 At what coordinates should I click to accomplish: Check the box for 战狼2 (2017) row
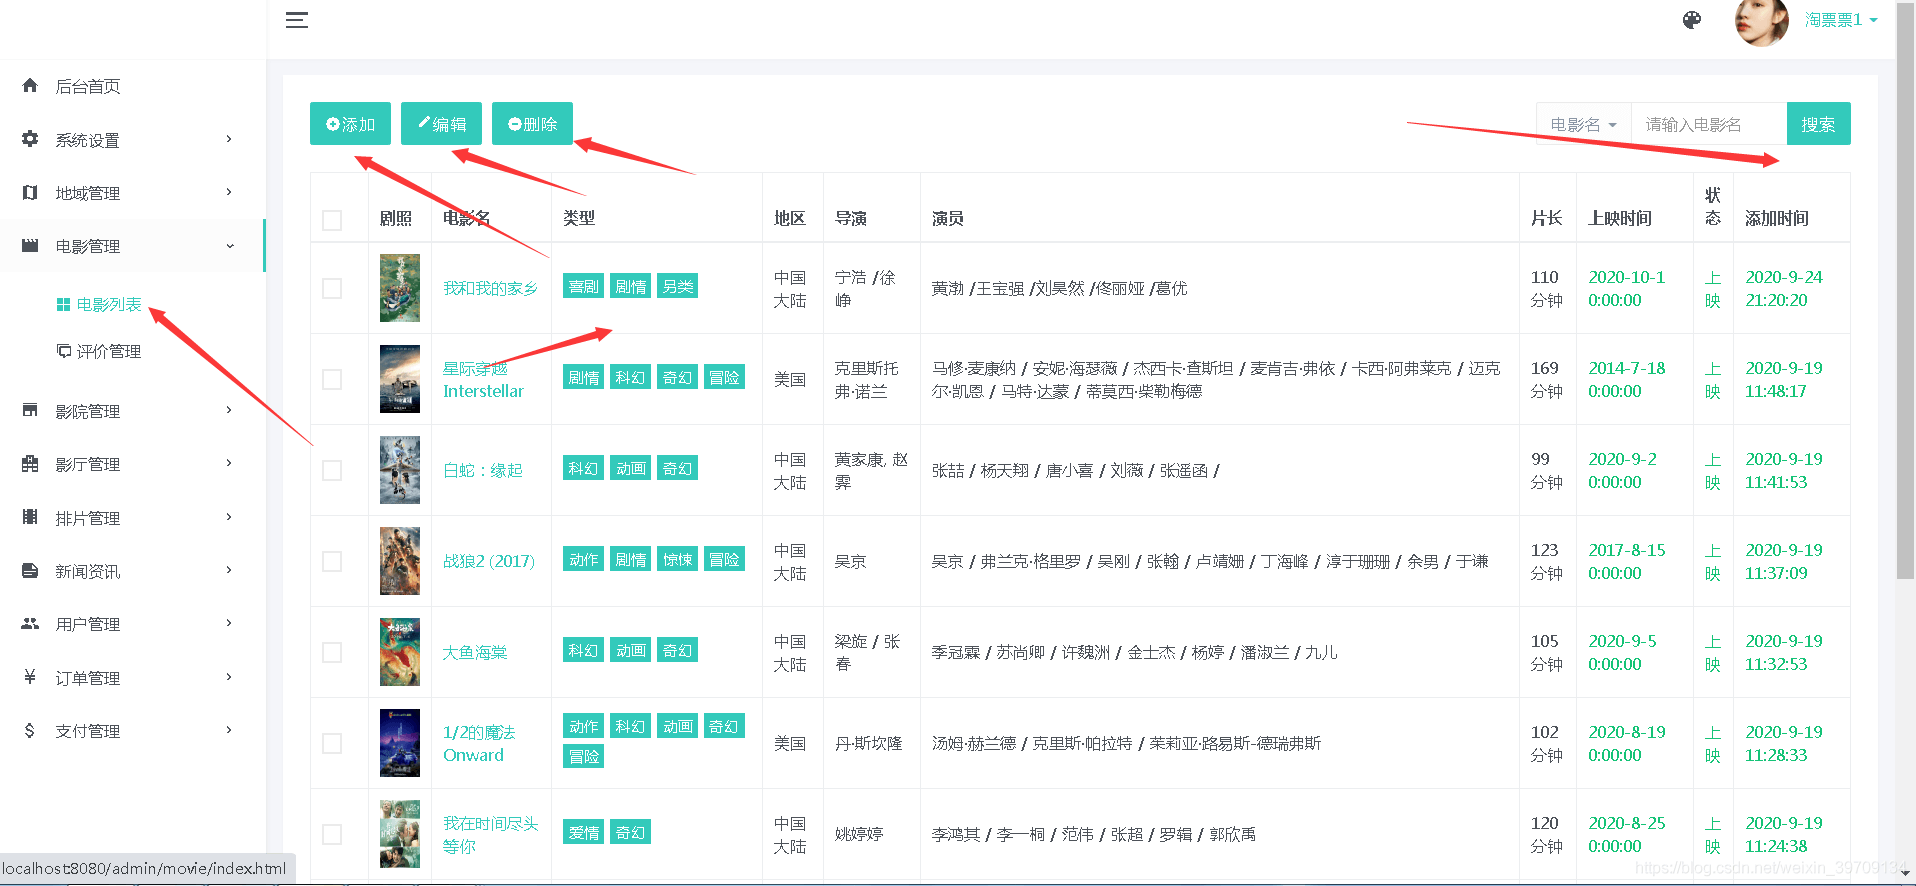(x=332, y=561)
